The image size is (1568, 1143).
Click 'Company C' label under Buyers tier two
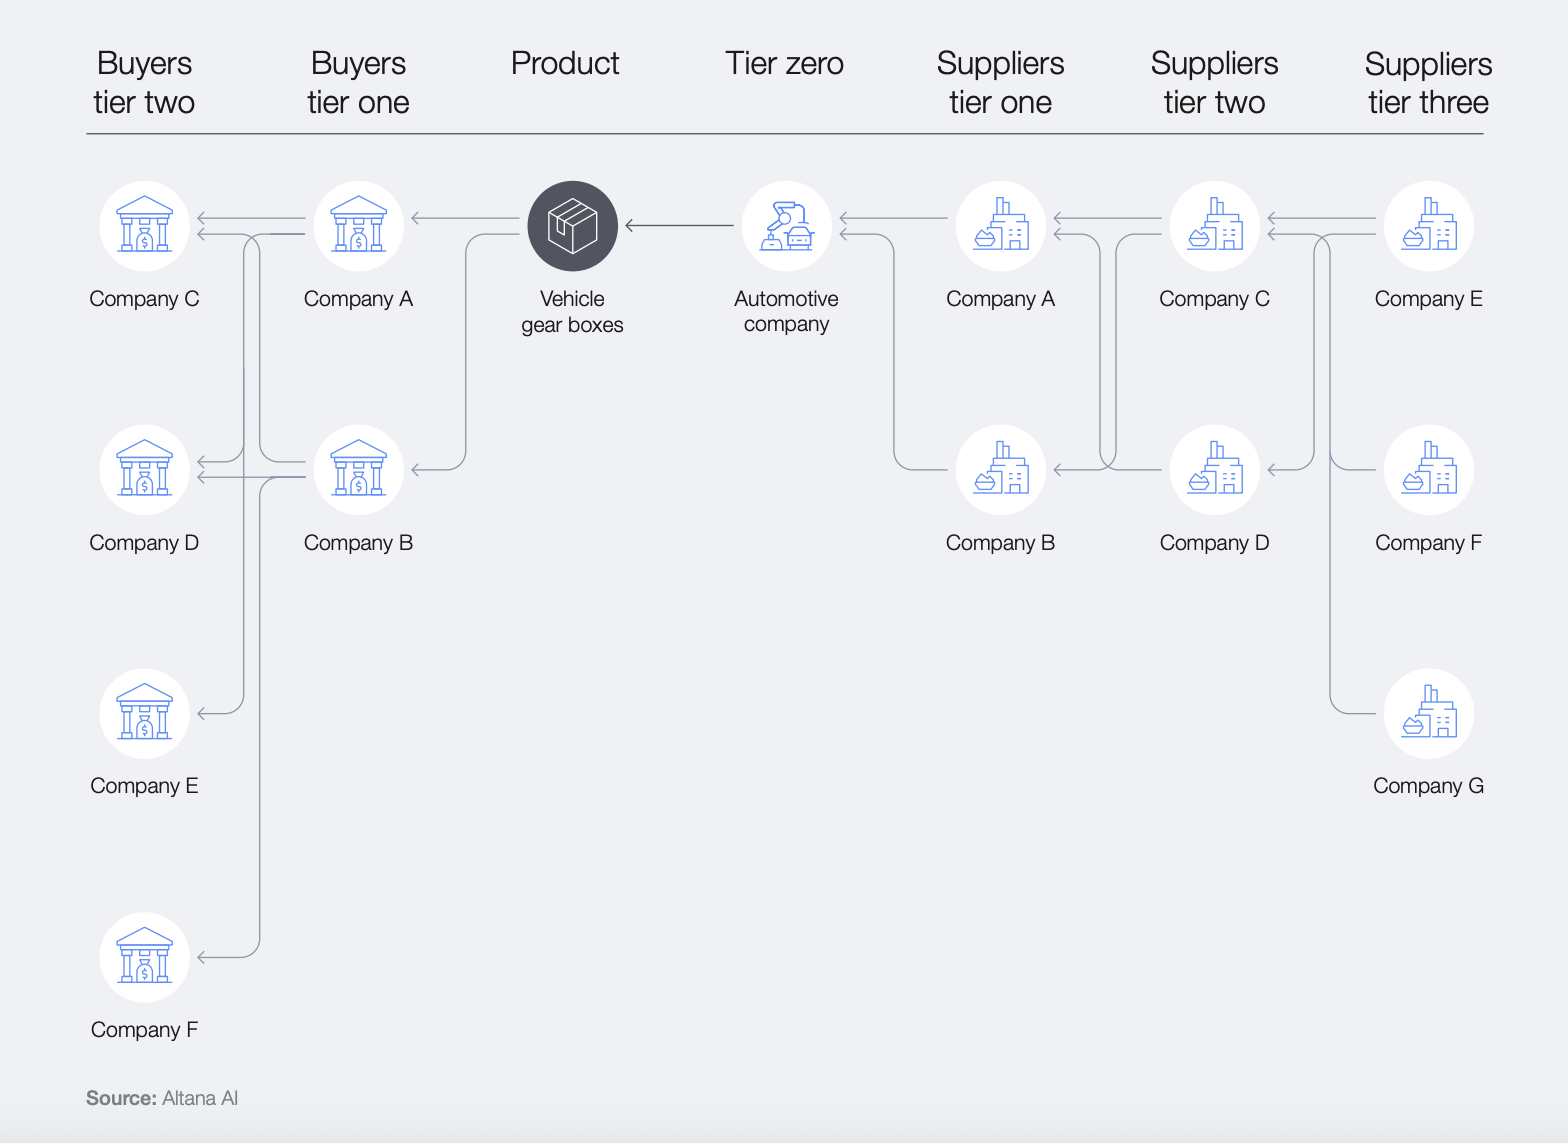(x=144, y=299)
